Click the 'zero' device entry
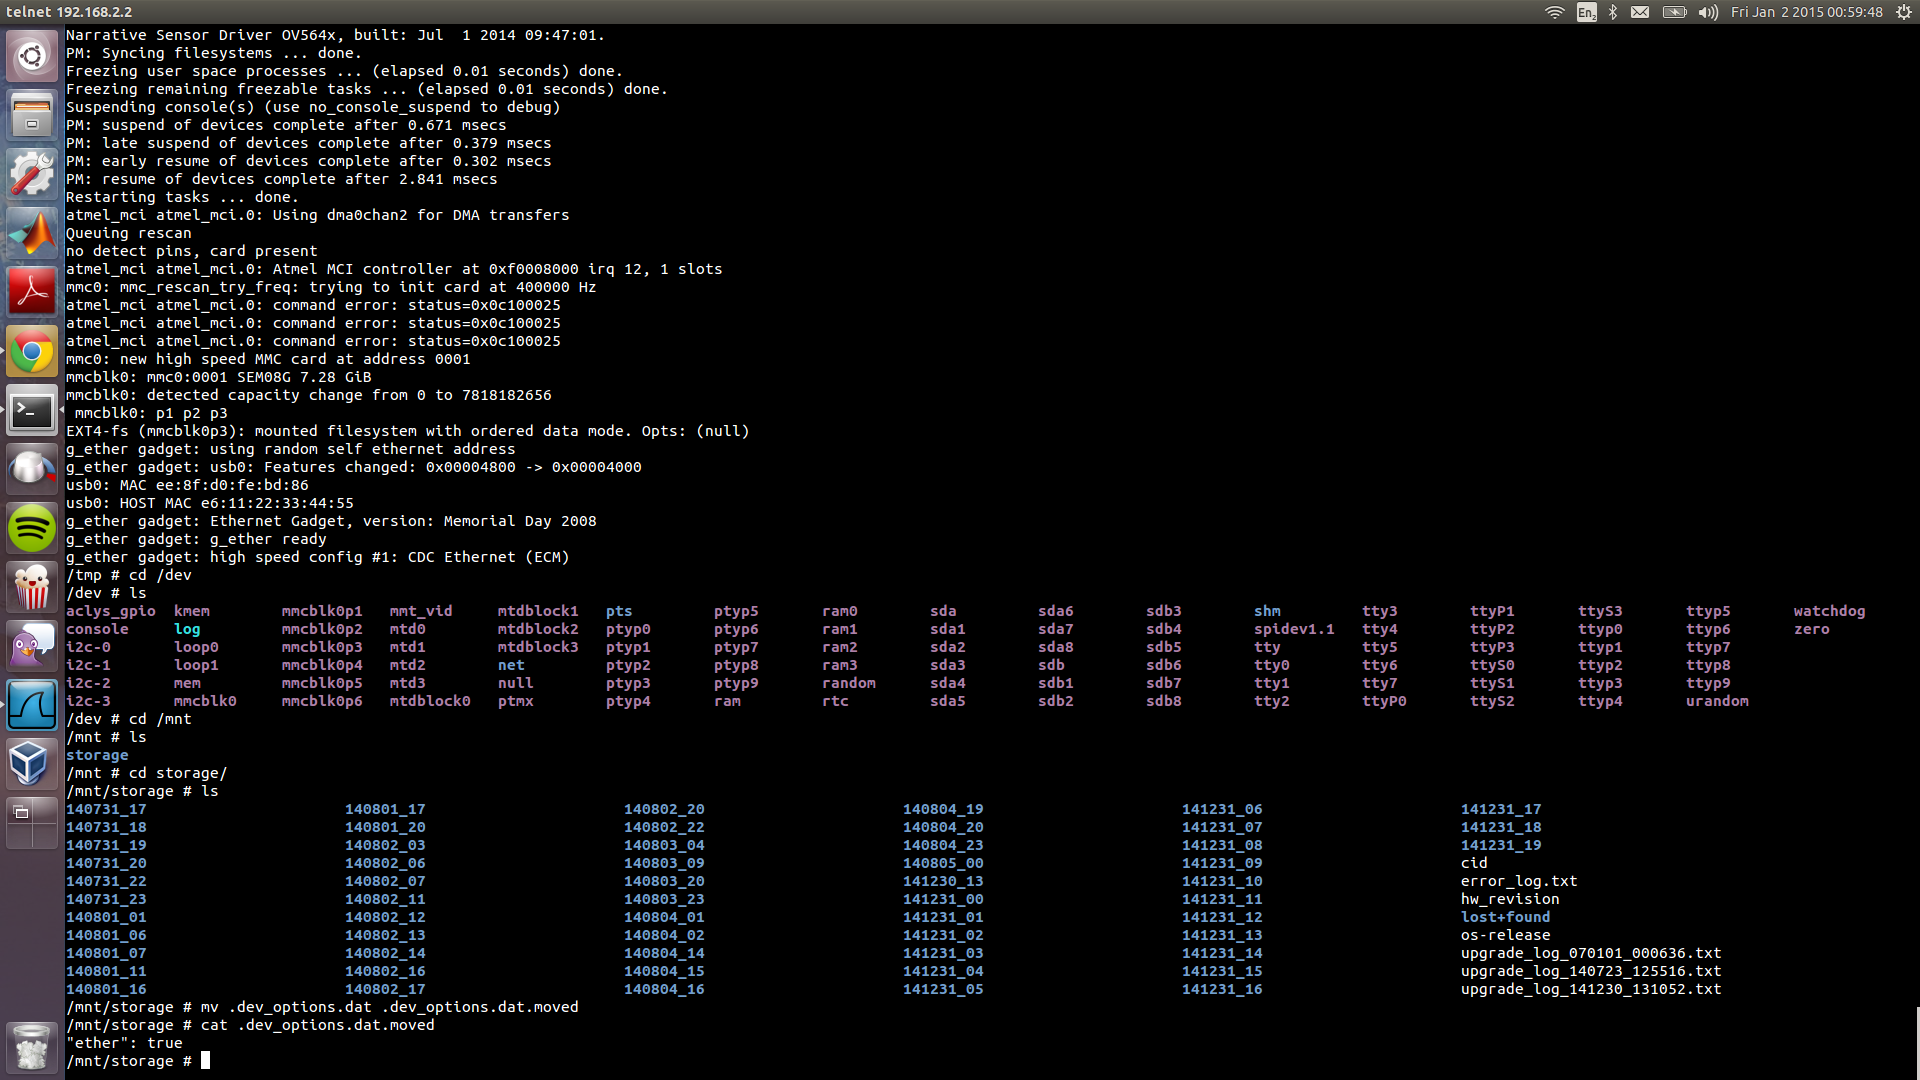The width and height of the screenshot is (1920, 1080). coord(1811,629)
